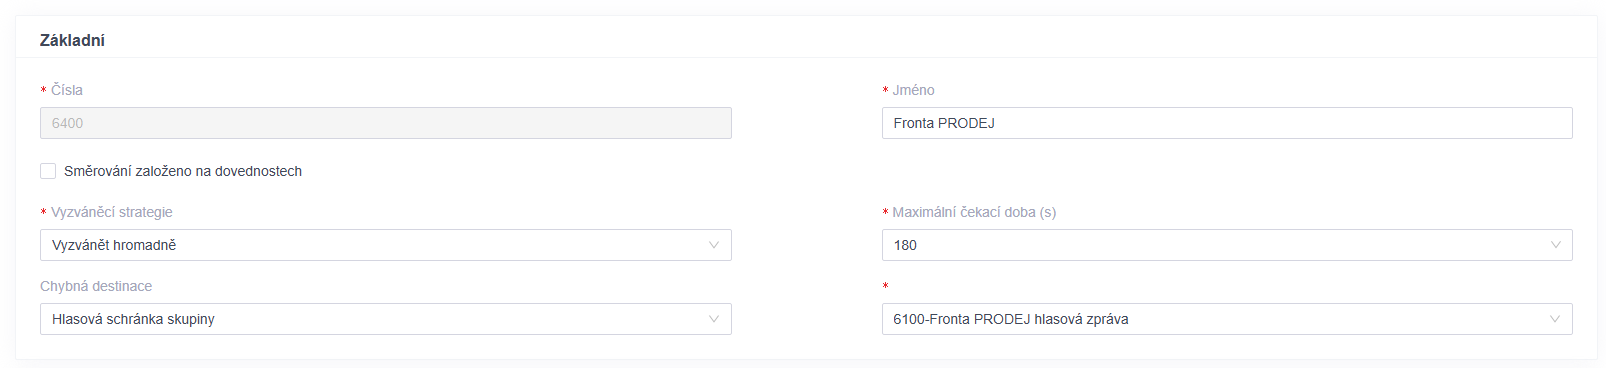The height and width of the screenshot is (368, 1606).
Task: Click the Základní section heading
Action: 72,40
